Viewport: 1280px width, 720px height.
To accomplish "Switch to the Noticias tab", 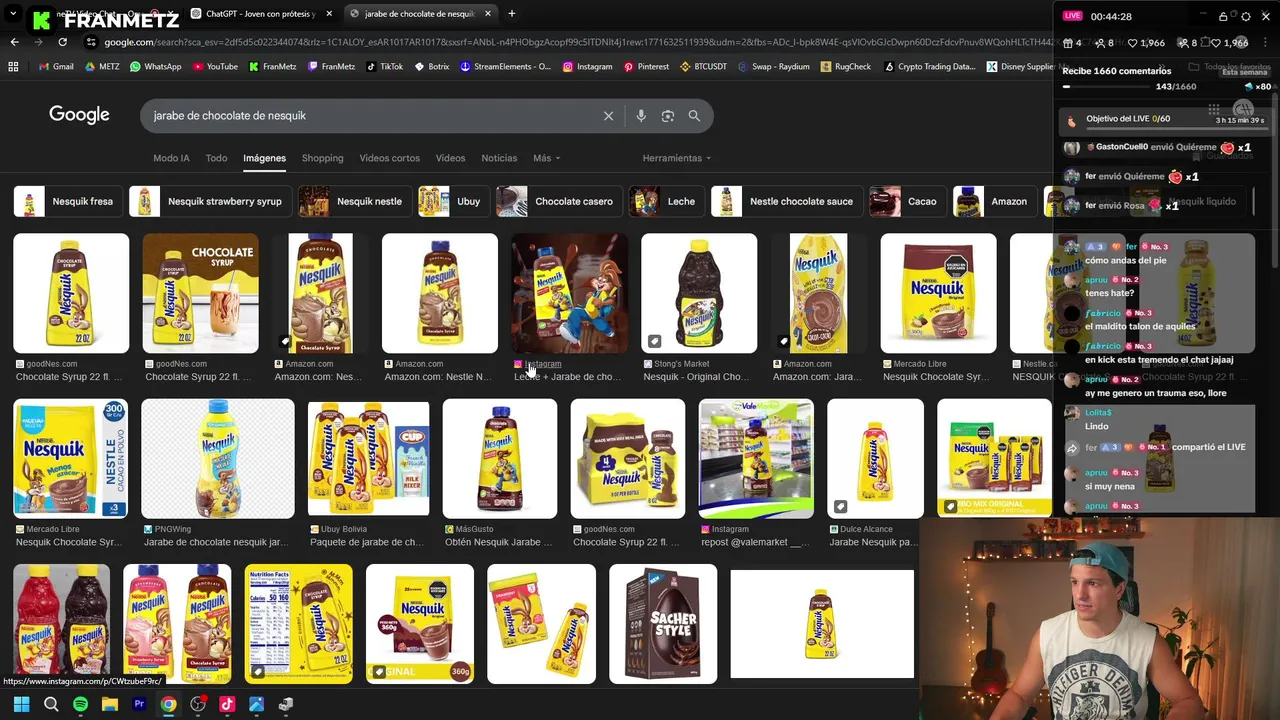I will (x=499, y=158).
